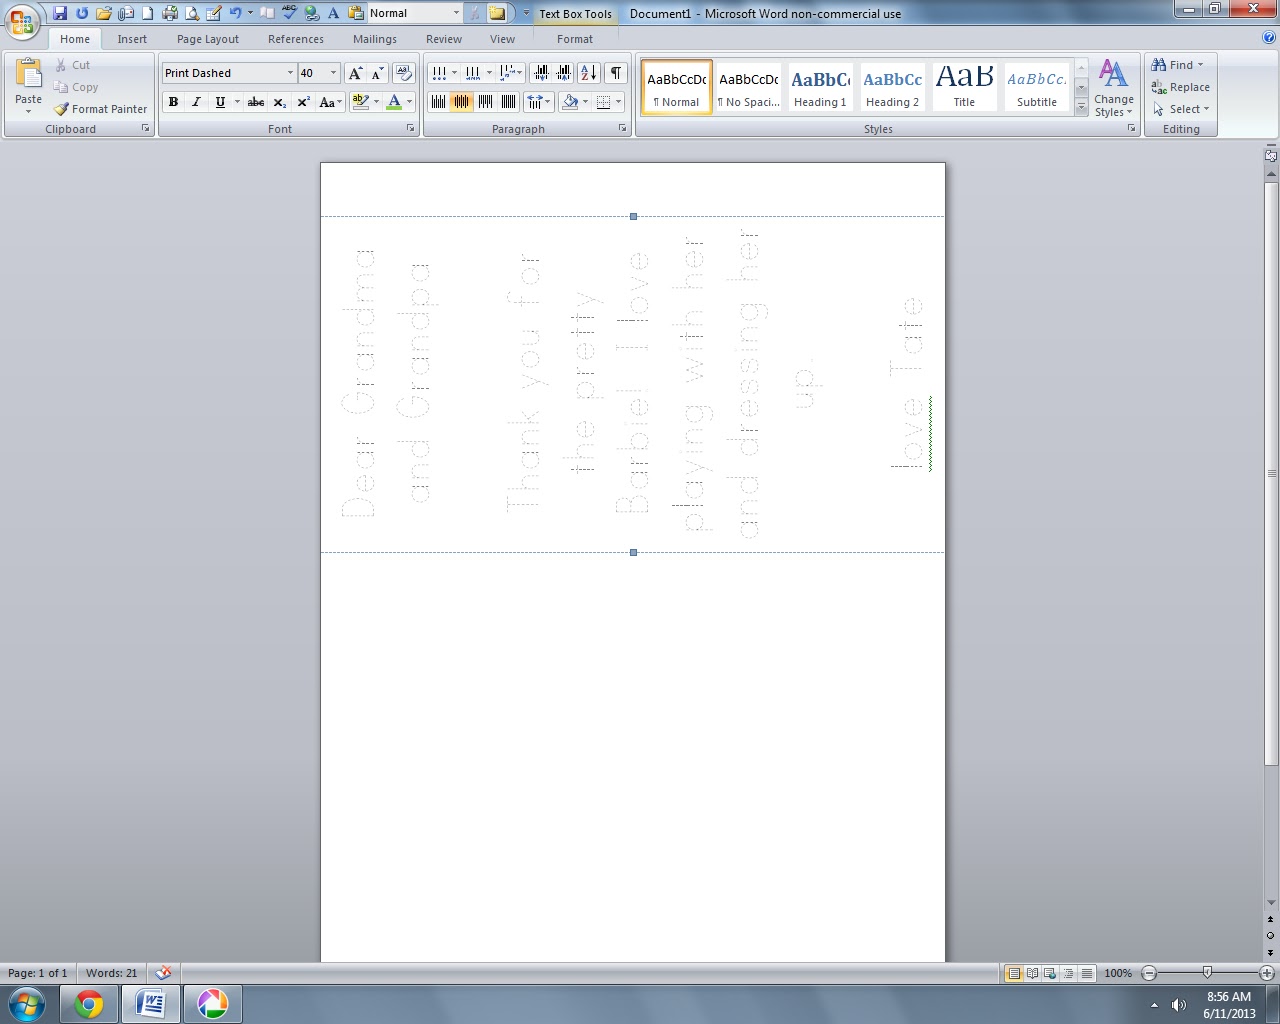Expand the Styles gallery More button
1280x1024 pixels.
pos(1081,108)
